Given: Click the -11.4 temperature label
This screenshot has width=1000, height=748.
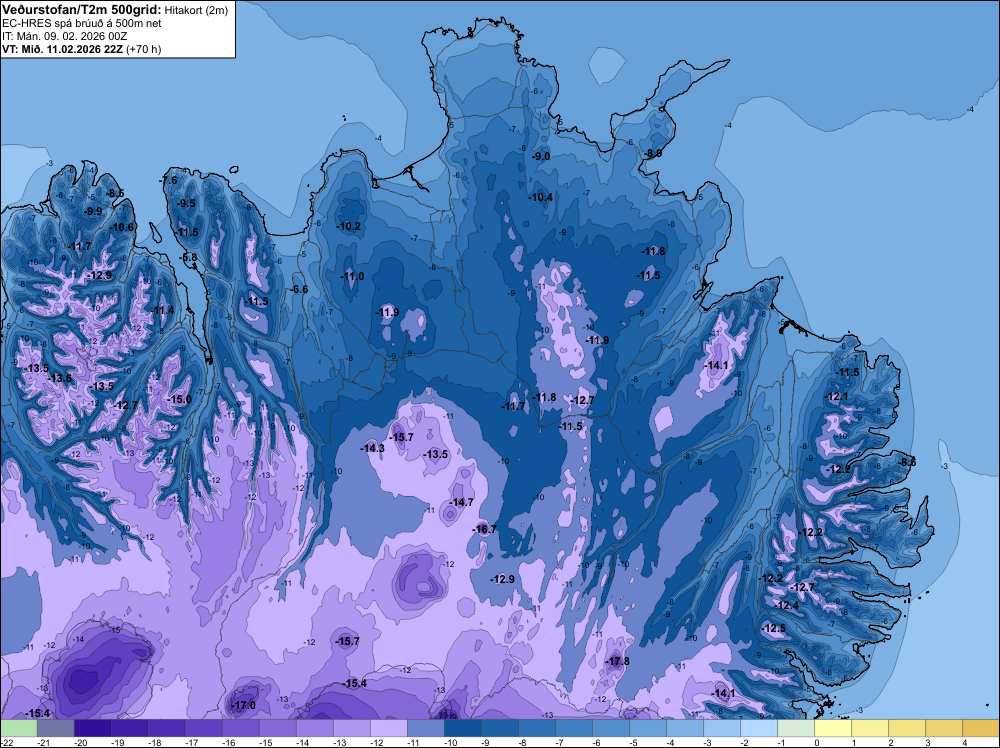Looking at the screenshot, I should pos(163,311).
